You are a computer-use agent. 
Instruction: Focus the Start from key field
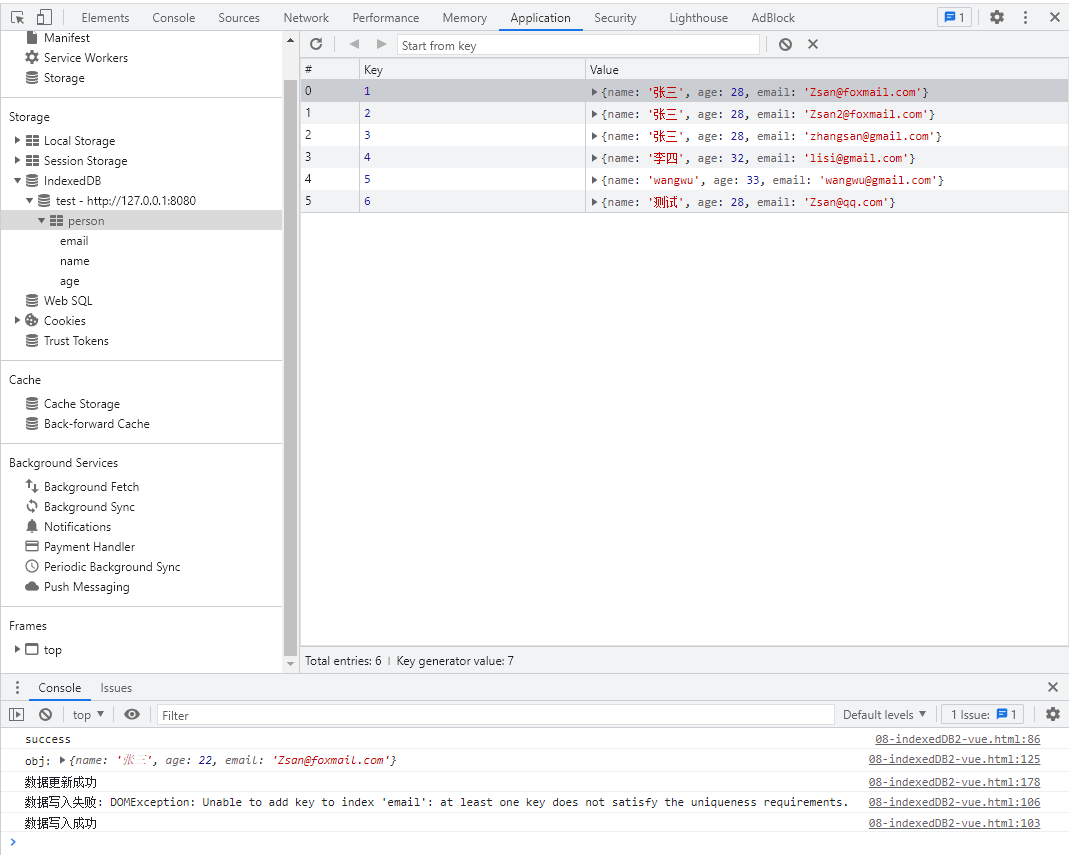tap(577, 45)
